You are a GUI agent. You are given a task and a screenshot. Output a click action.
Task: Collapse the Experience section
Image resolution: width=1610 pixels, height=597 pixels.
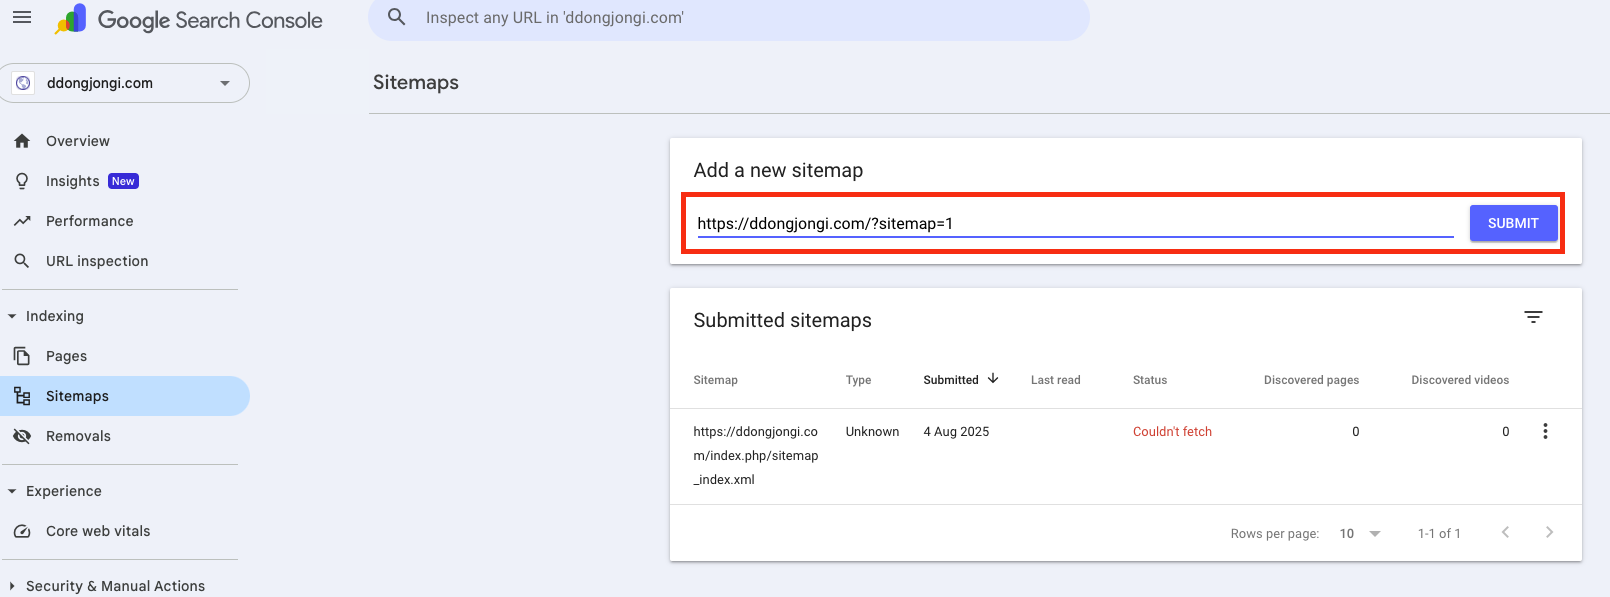[12, 491]
